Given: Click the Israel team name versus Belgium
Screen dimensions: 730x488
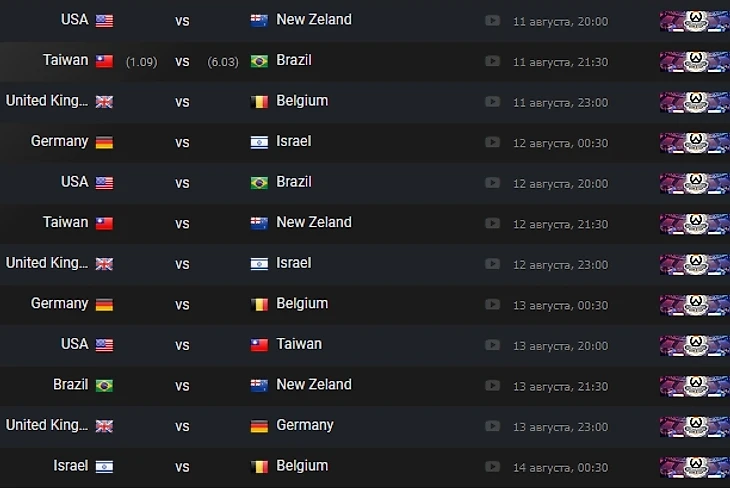Looking at the screenshot, I should (x=70, y=466).
